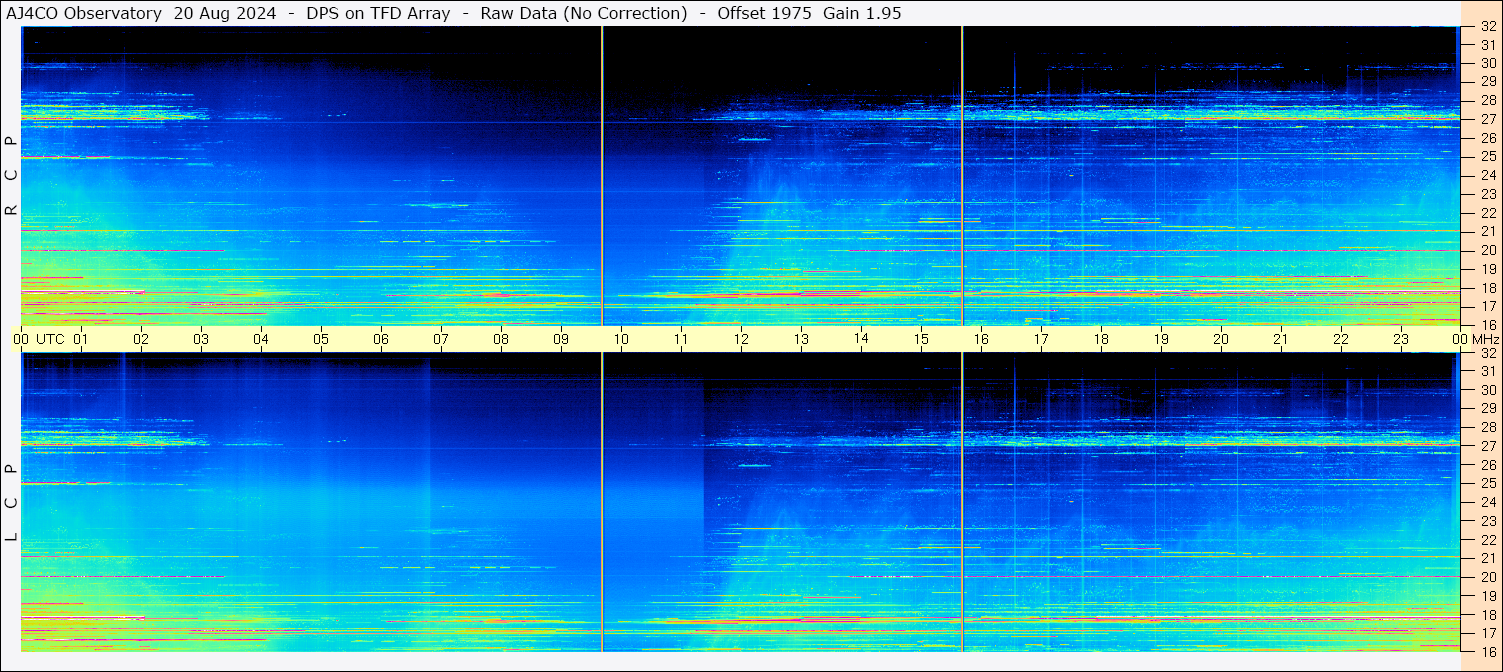
Task: Select the 07 hour label on the time axis
Action: (x=441, y=339)
